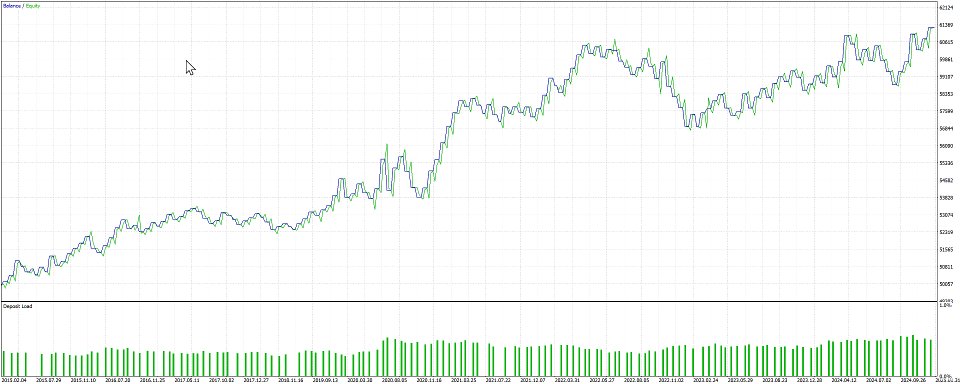The width and height of the screenshot is (960, 384).
Task: Click the Equity legend label
Action: [33, 6]
